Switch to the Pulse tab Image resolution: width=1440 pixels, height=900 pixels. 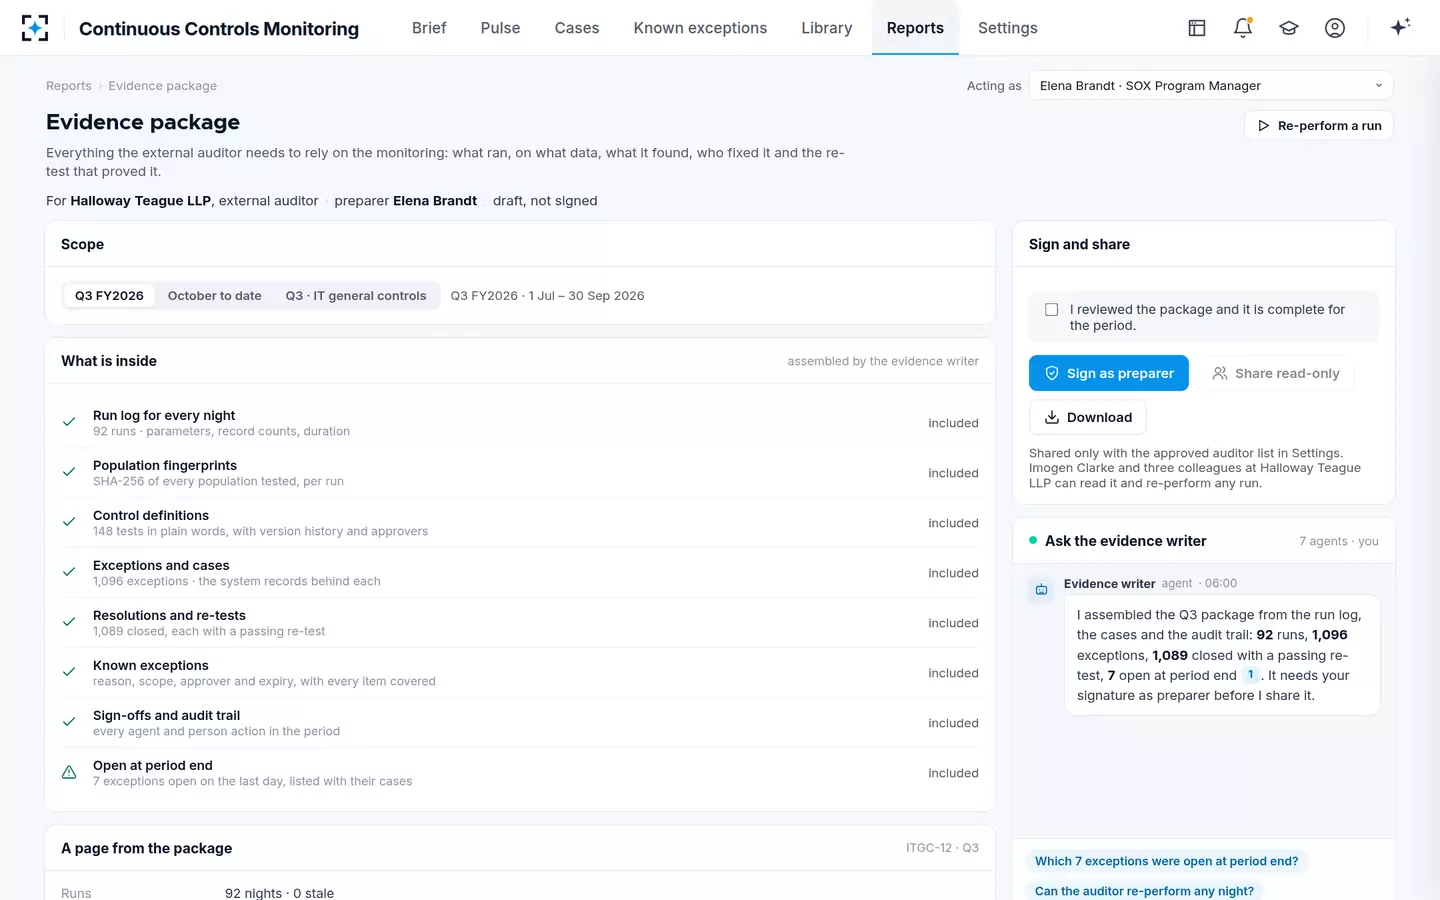point(500,28)
